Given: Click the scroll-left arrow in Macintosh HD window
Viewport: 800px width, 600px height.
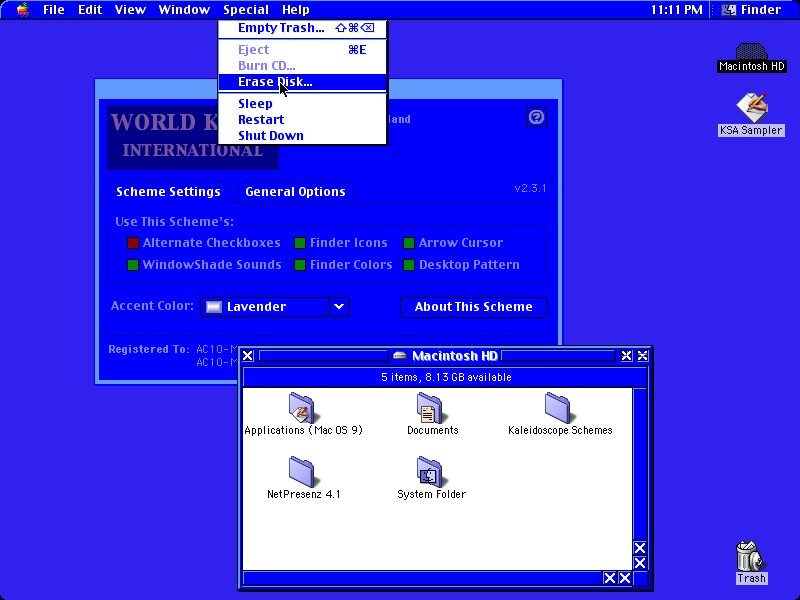Looking at the screenshot, I should [610, 578].
